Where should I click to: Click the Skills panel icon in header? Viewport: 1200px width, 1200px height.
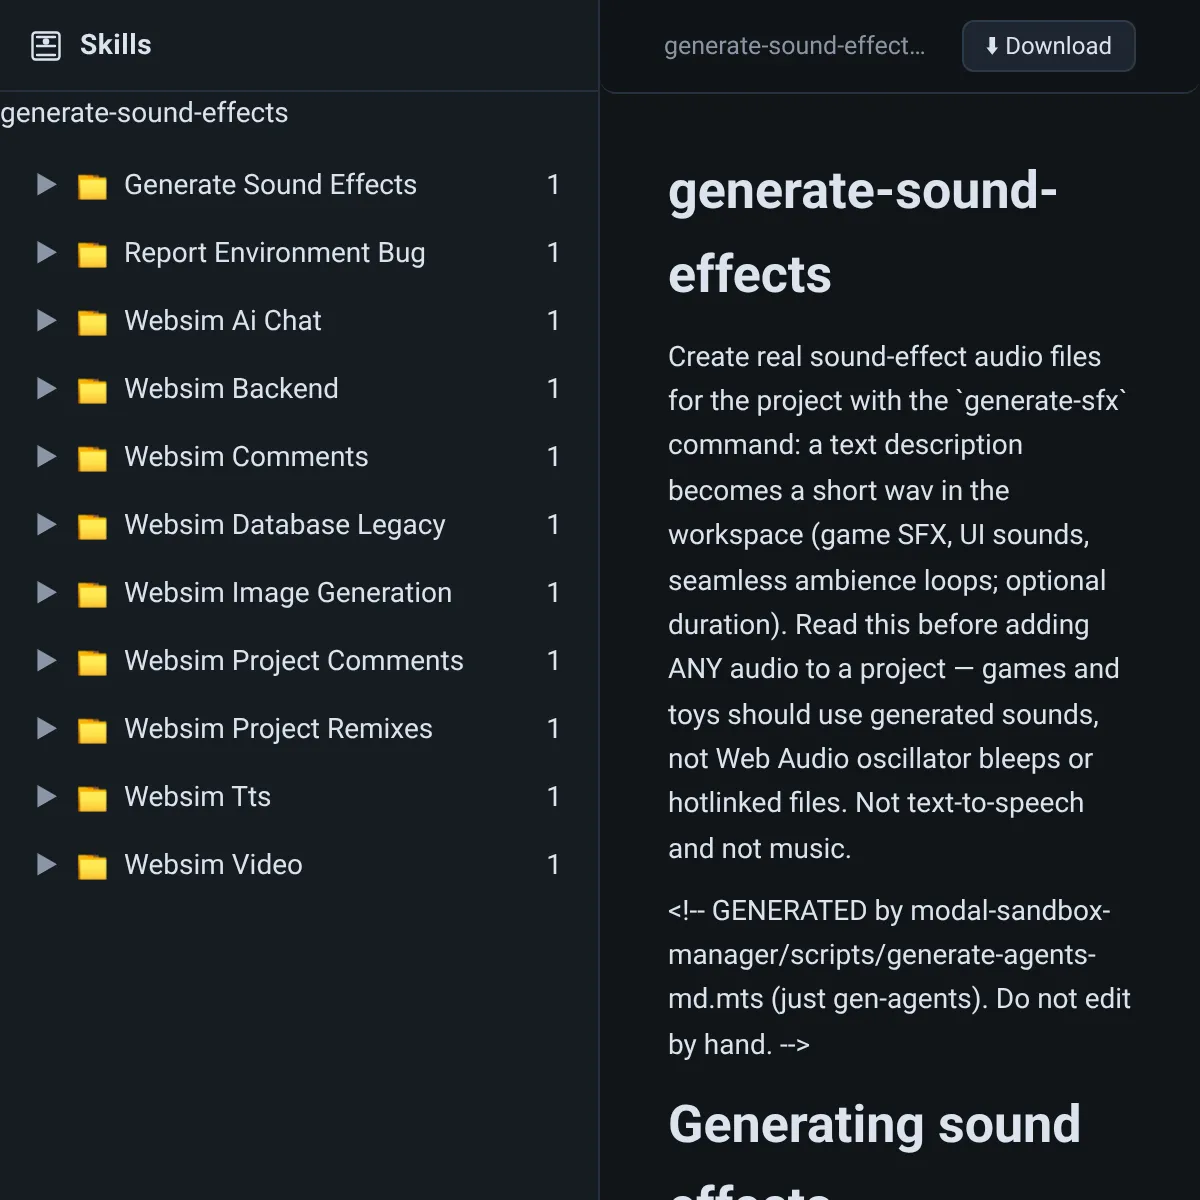[46, 46]
